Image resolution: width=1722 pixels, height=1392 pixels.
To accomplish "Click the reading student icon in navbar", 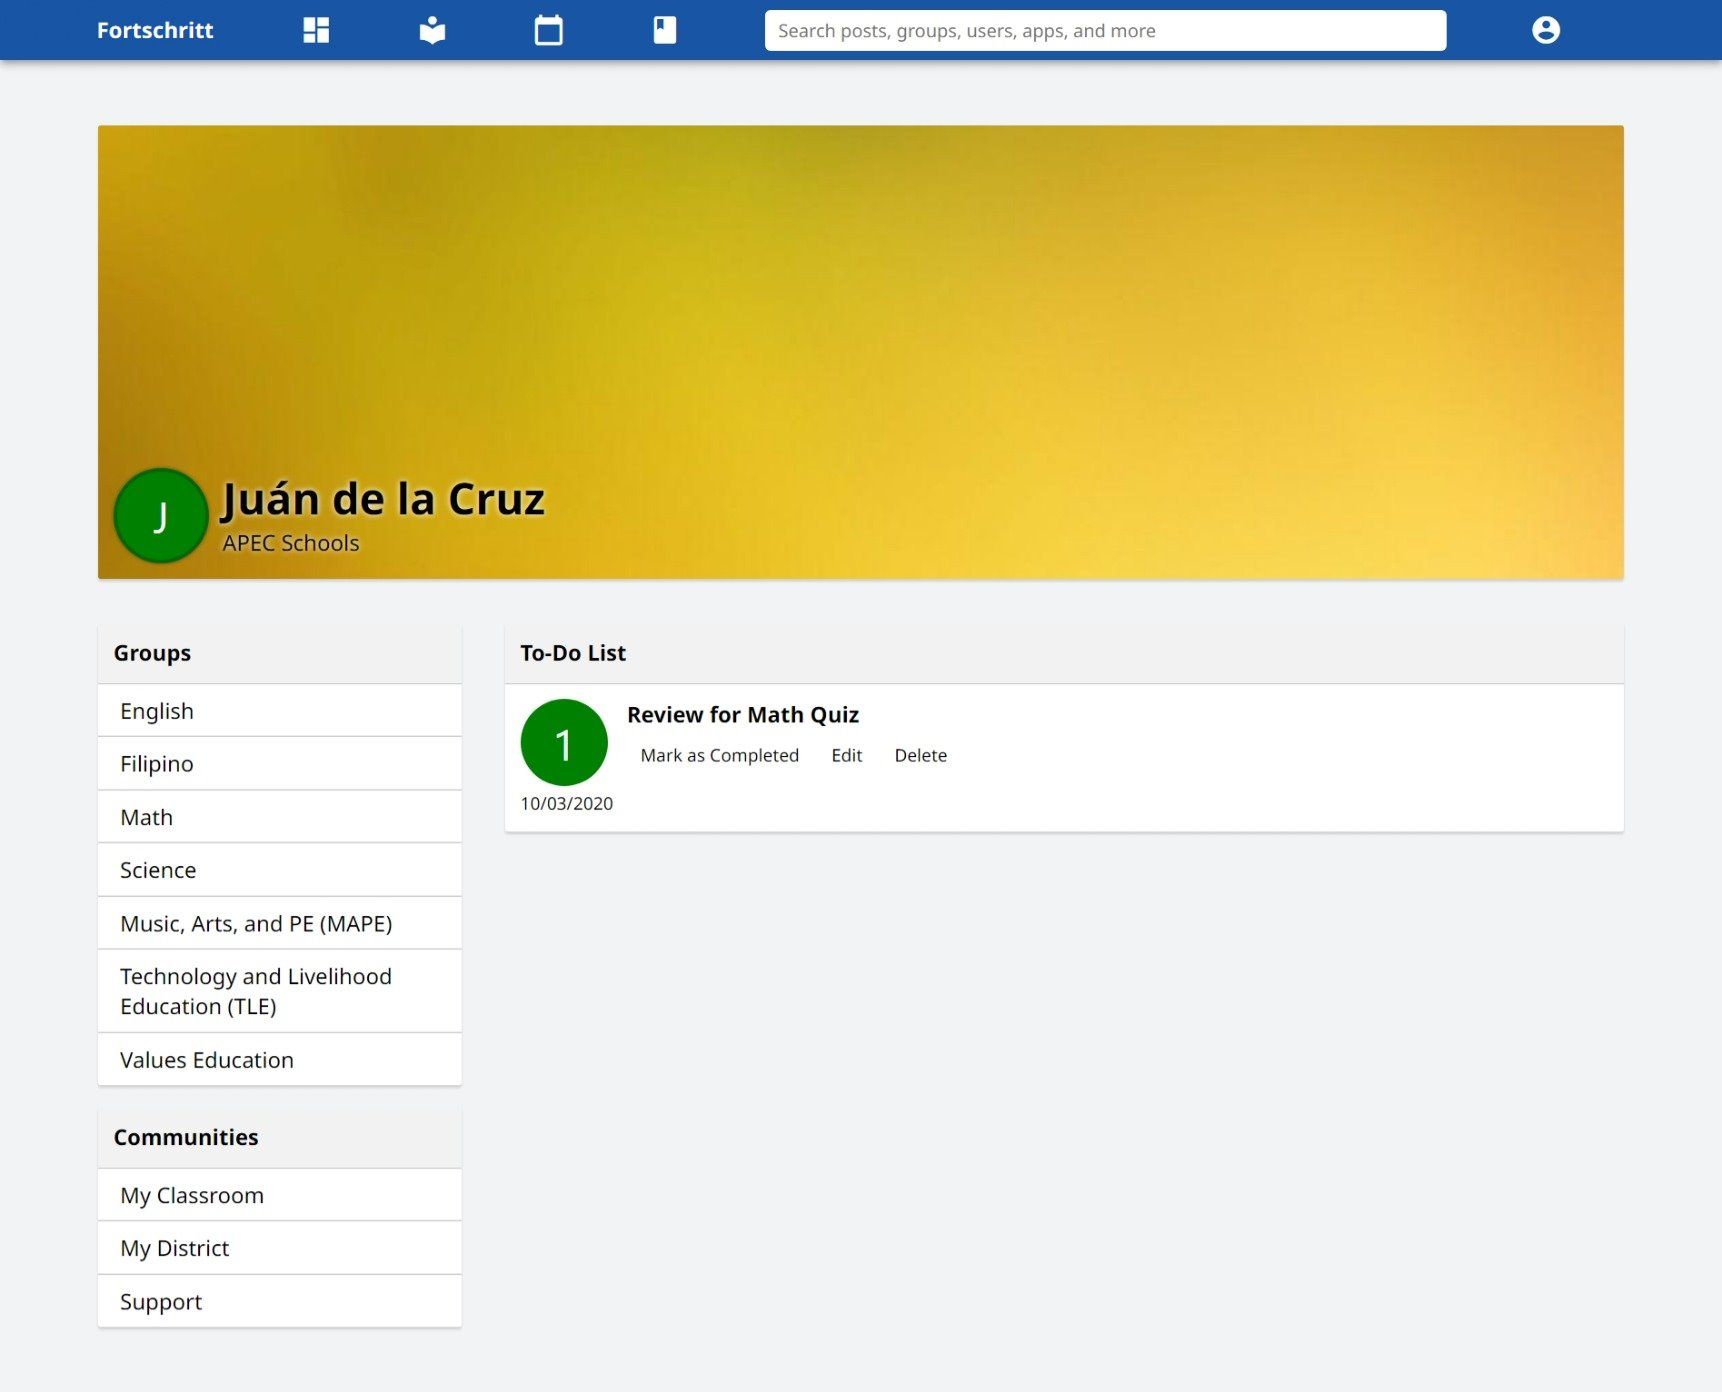I will point(432,30).
